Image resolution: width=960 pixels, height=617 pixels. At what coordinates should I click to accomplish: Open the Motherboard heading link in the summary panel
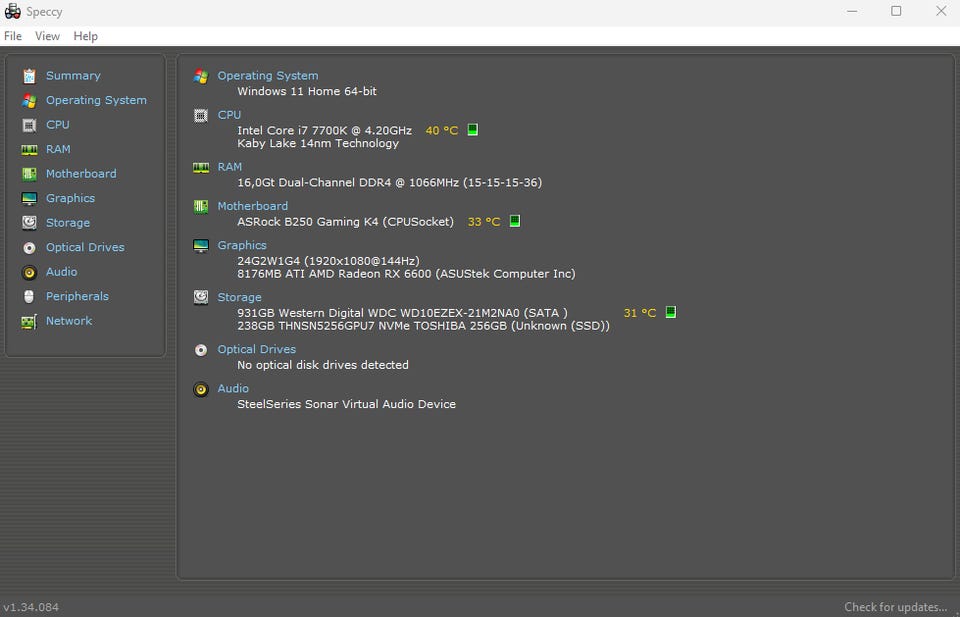253,206
